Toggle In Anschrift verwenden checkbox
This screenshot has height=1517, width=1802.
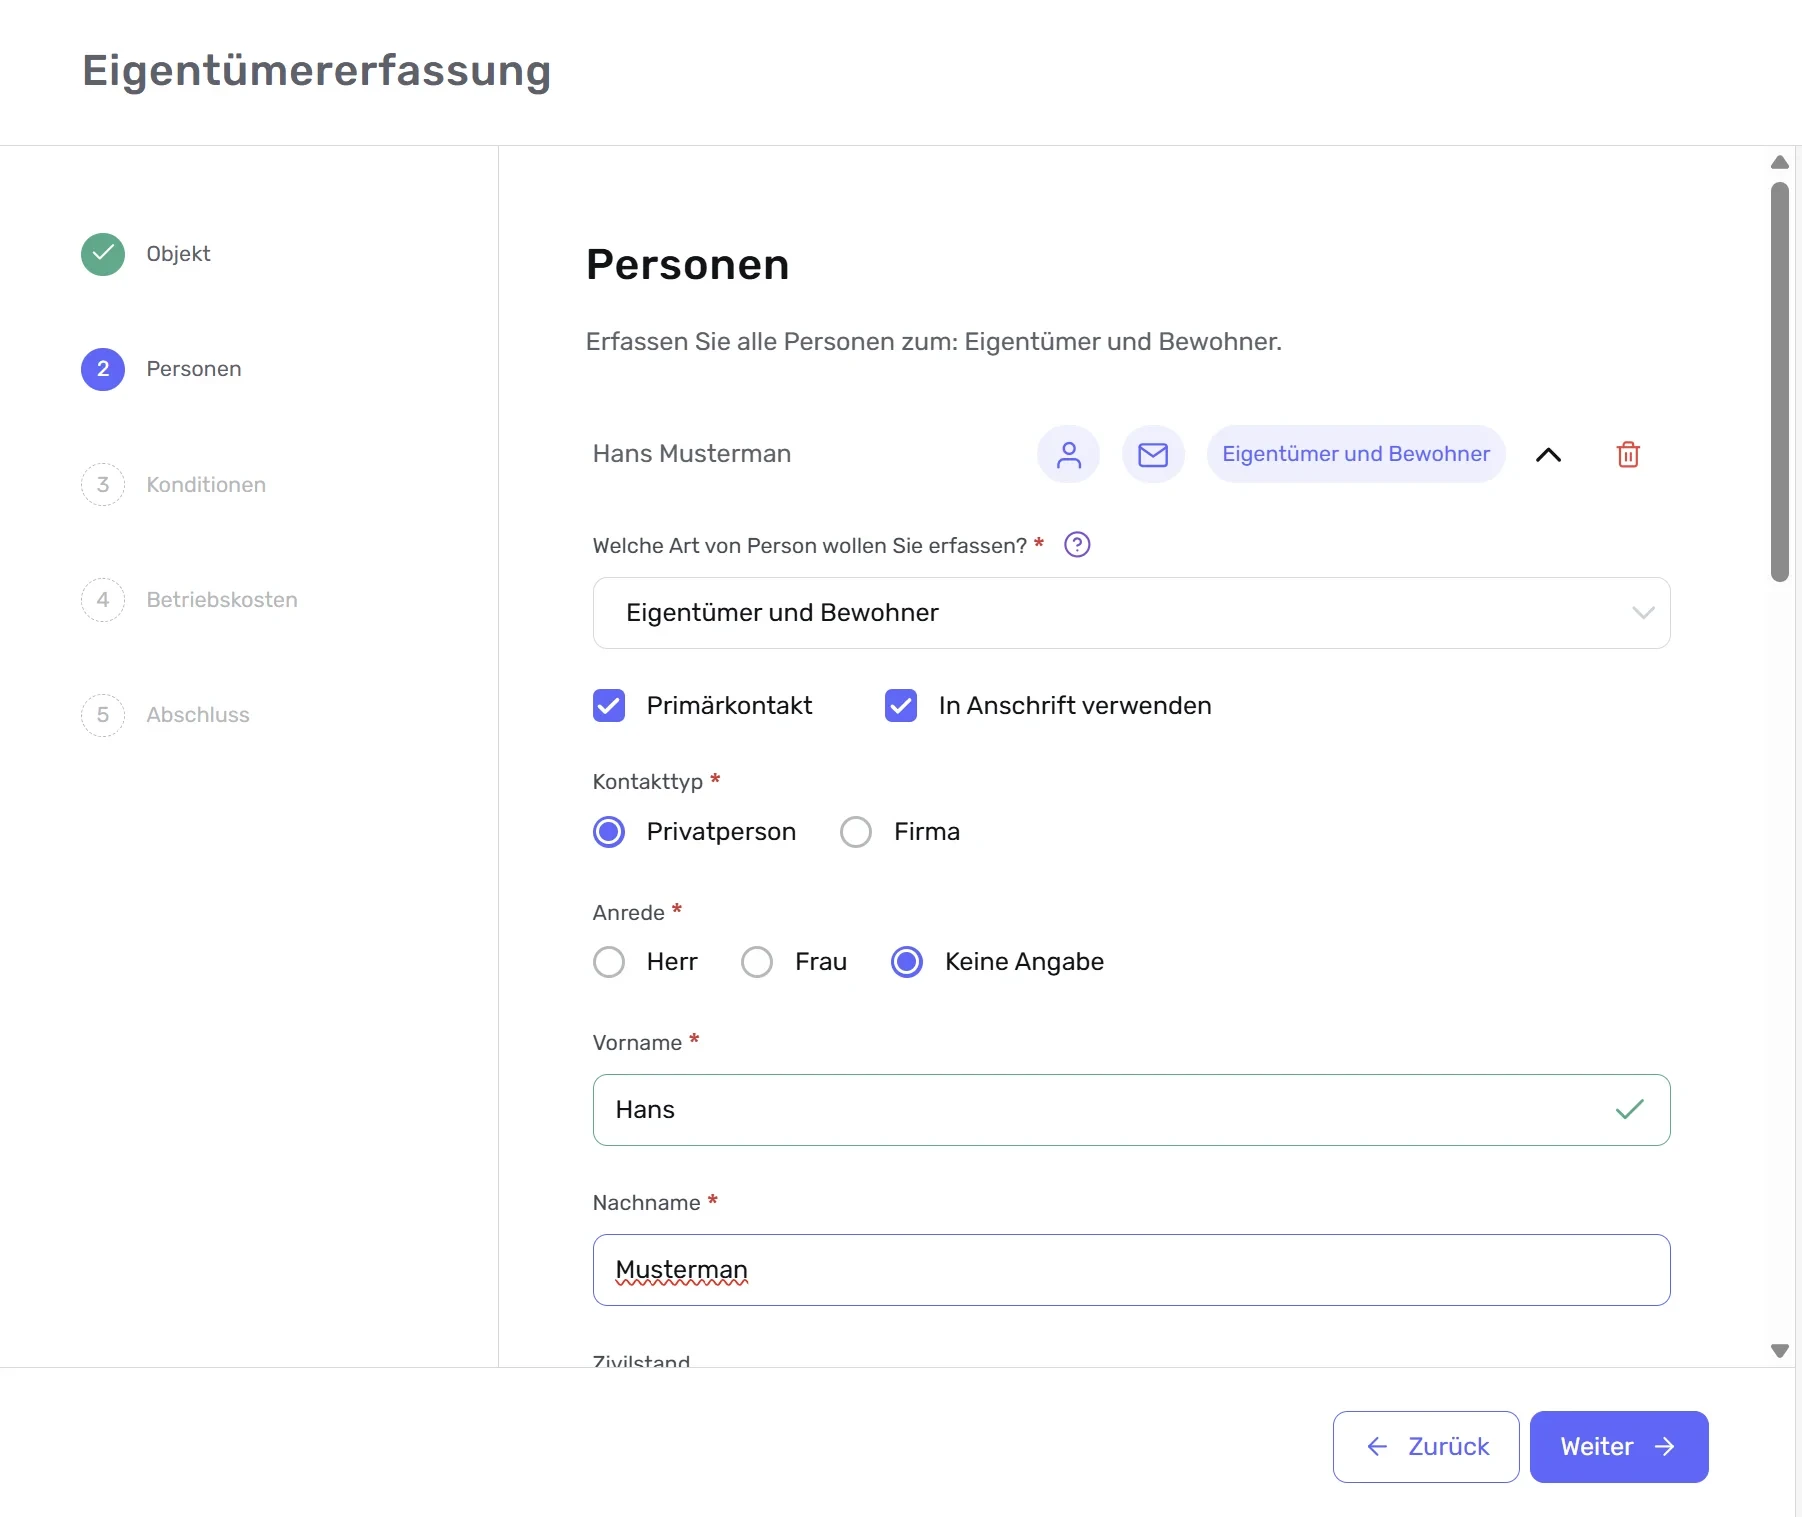(x=901, y=705)
